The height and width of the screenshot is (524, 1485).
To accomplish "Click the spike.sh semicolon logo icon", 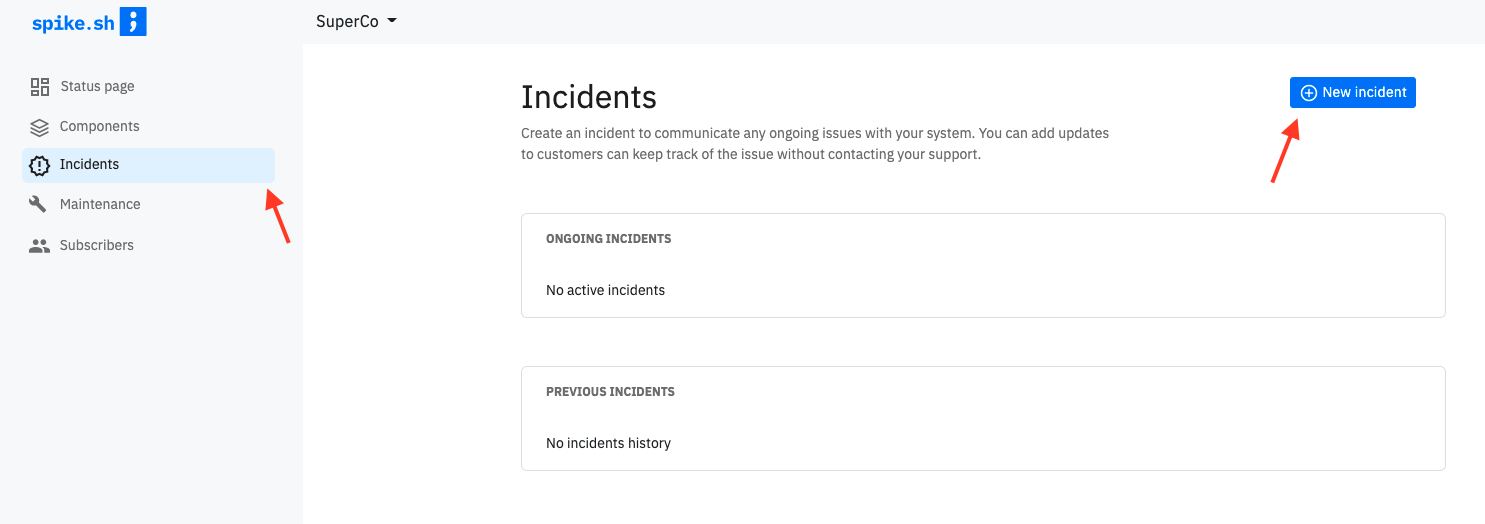I will (133, 21).
